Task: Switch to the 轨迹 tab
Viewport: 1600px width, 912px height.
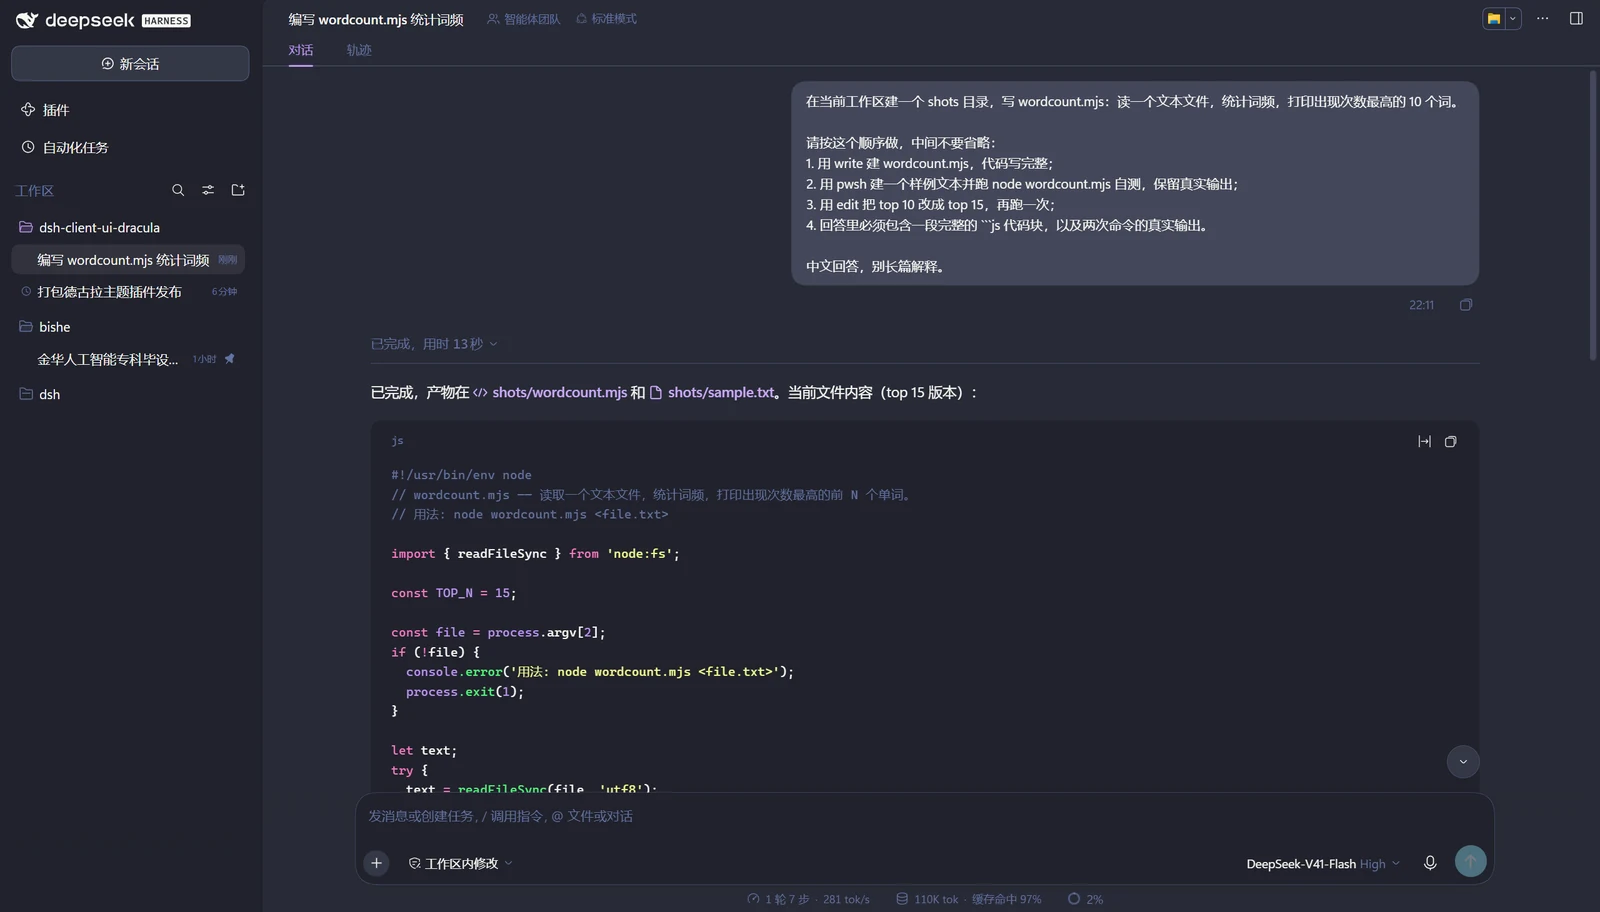Action: tap(359, 50)
